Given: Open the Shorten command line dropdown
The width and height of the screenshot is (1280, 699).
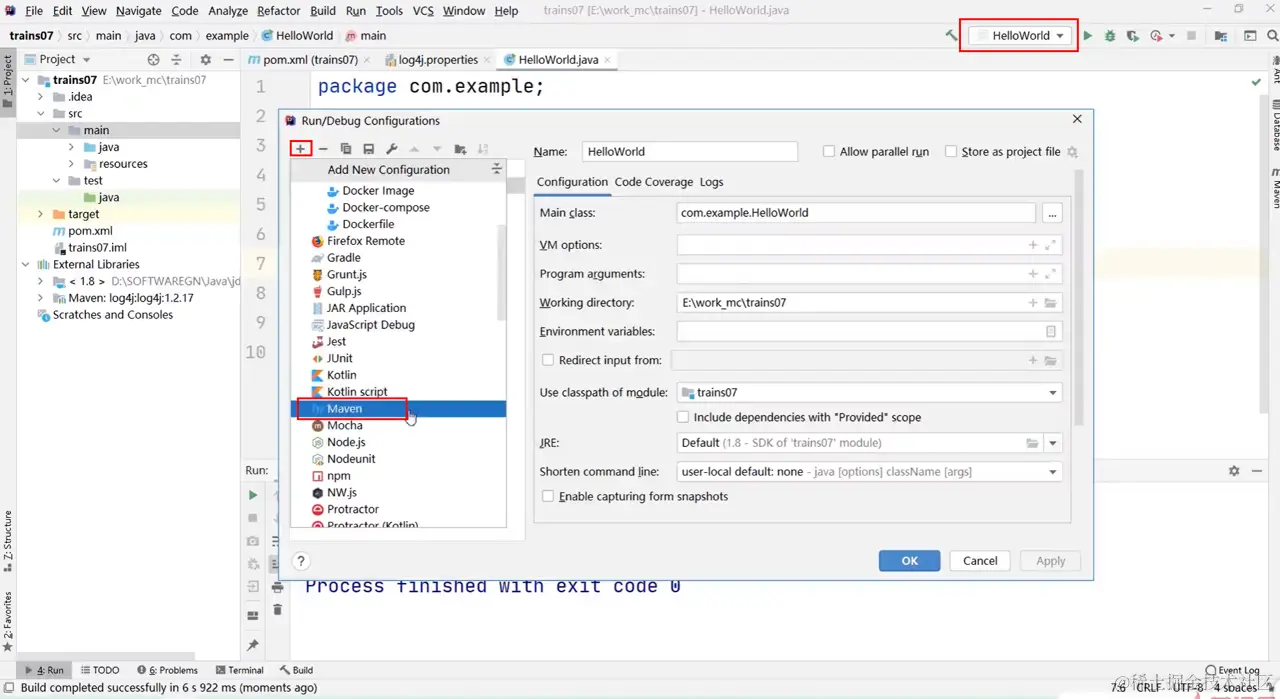Looking at the screenshot, I should (1053, 472).
